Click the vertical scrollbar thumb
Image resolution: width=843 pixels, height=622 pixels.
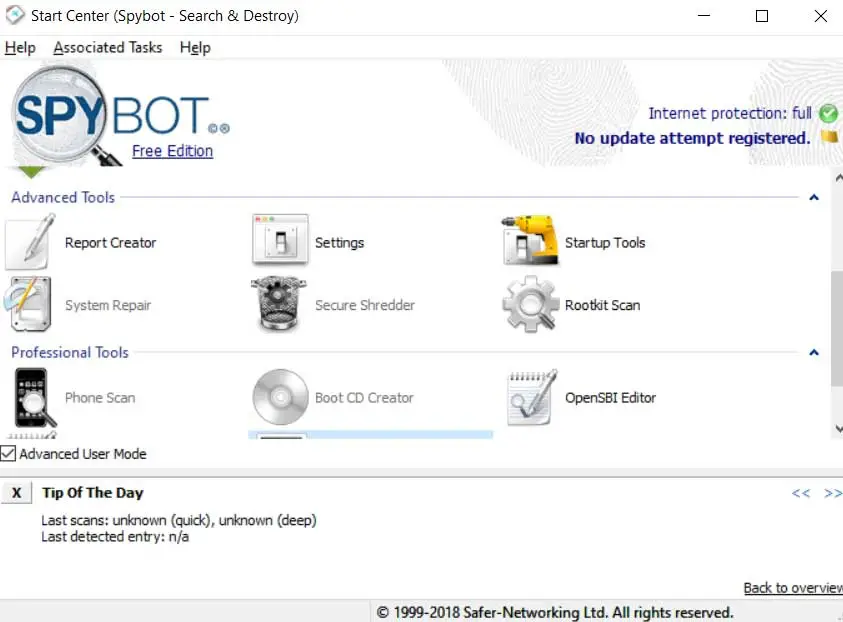[837, 328]
